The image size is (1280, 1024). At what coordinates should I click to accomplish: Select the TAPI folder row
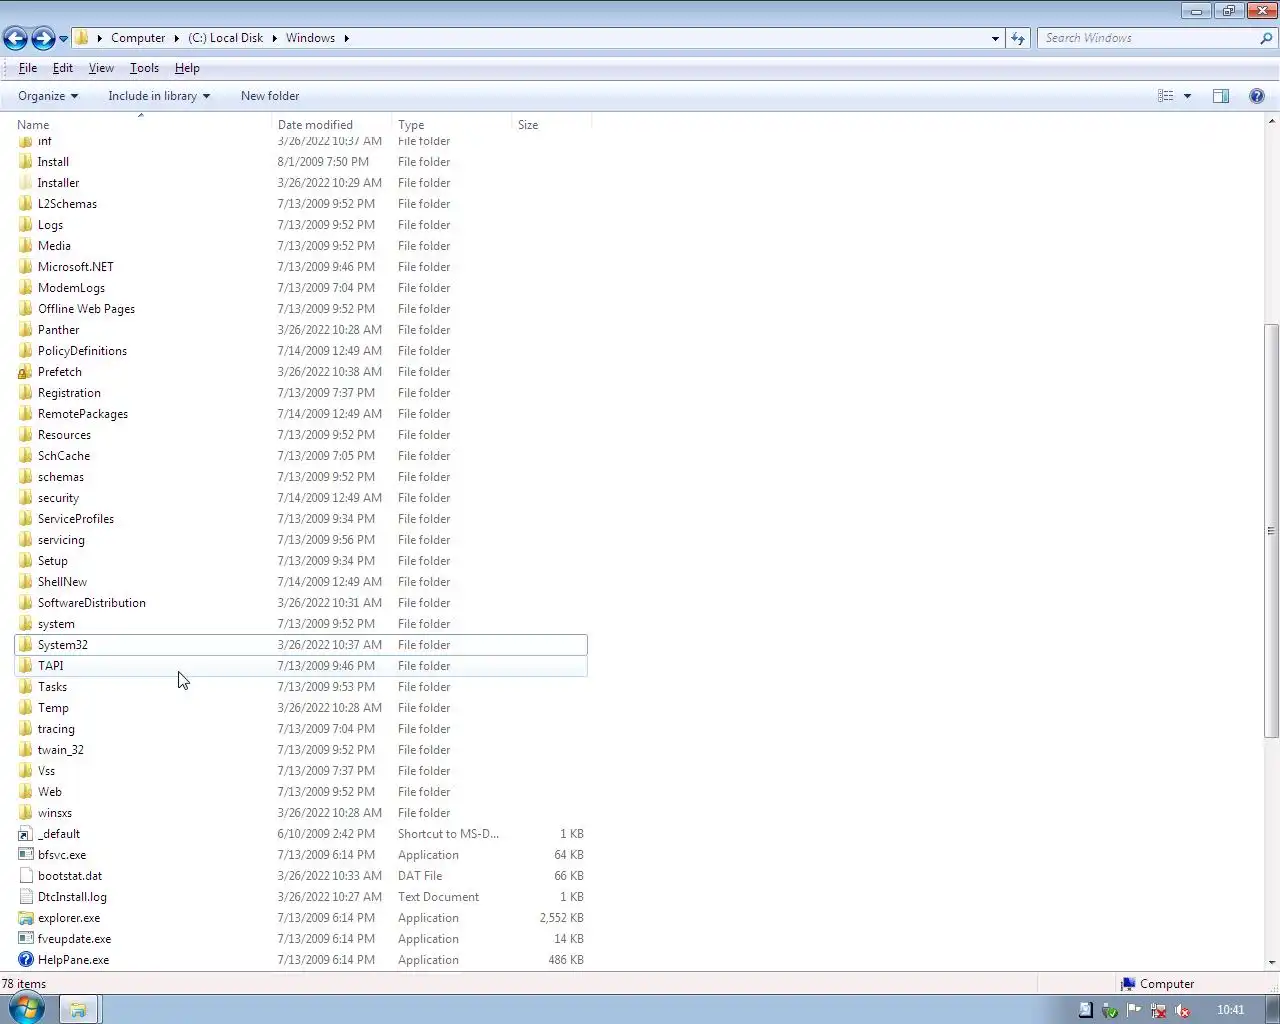(x=301, y=666)
